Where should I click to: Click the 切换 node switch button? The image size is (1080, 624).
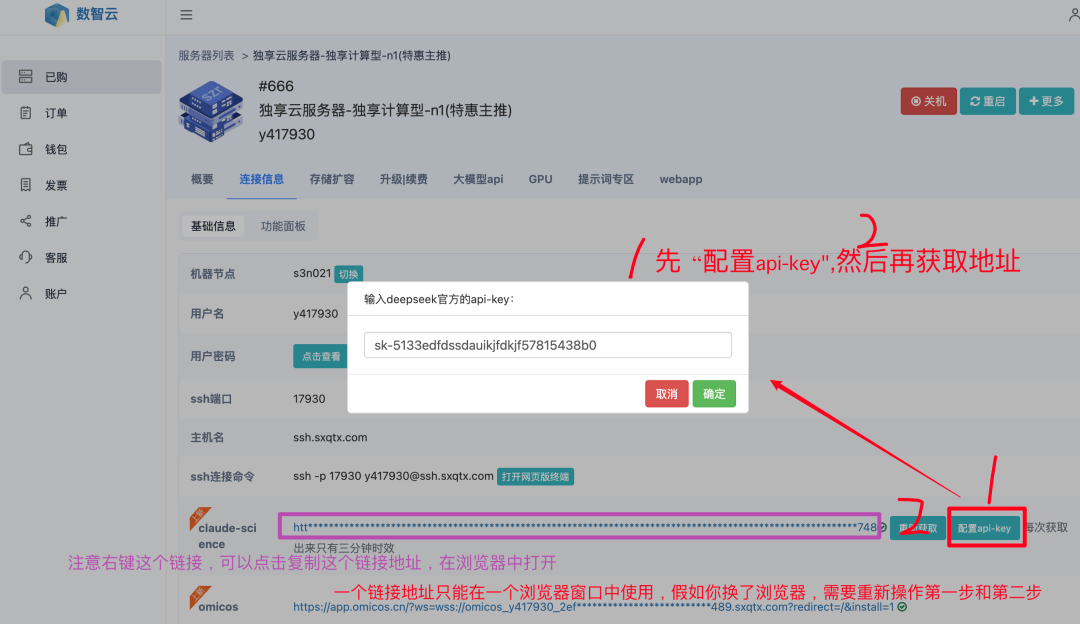349,274
